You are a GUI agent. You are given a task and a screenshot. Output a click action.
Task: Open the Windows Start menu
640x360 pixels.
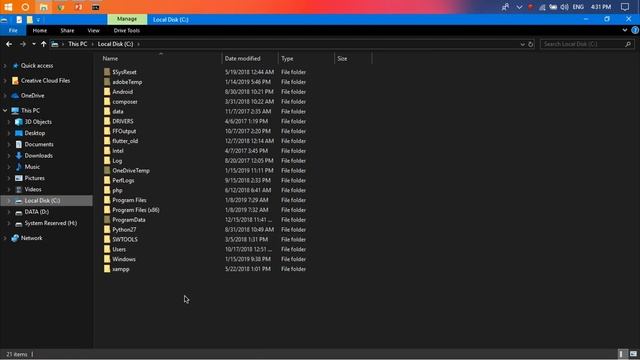(8, 7)
